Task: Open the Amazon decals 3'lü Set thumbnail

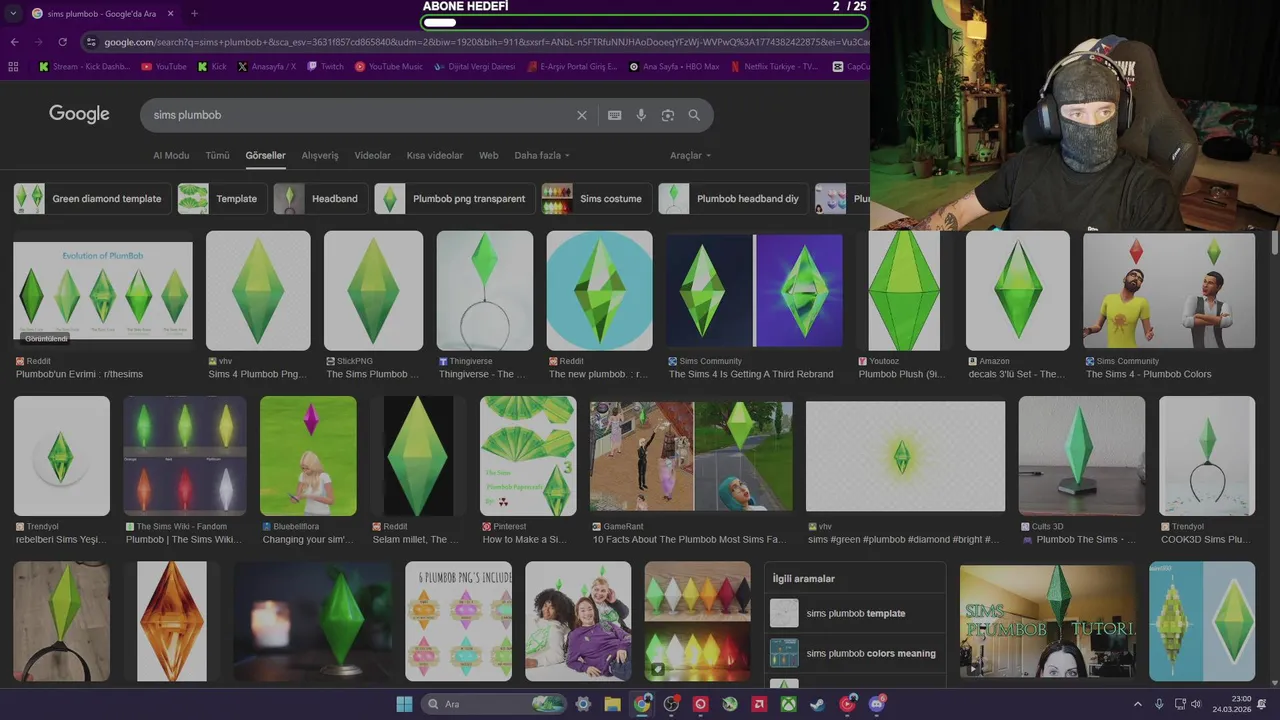Action: tap(1018, 291)
